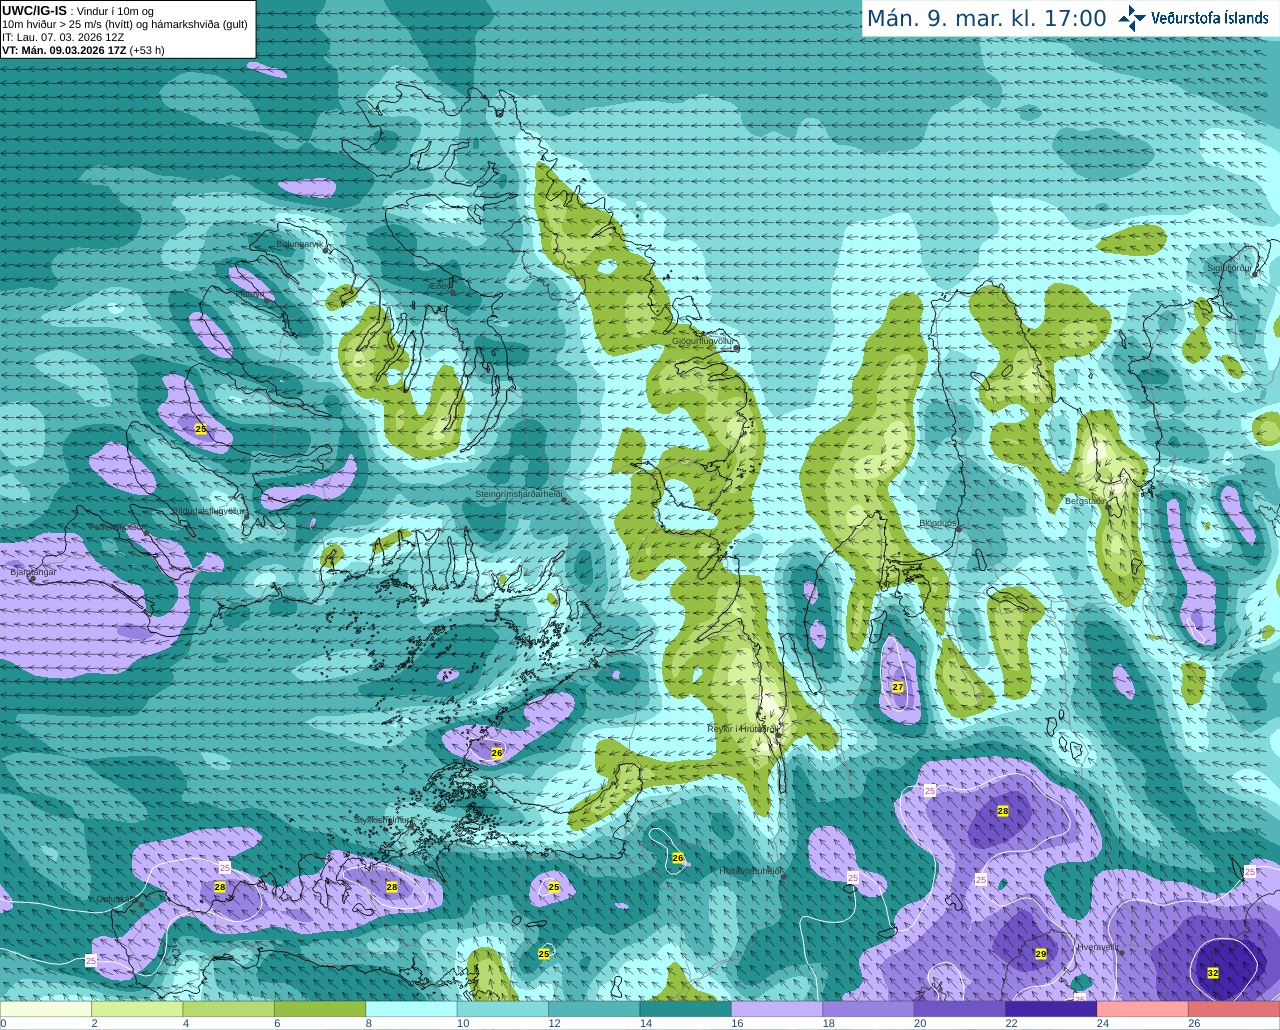Select the Reykir í Hrútafirði station label

[x=741, y=728]
